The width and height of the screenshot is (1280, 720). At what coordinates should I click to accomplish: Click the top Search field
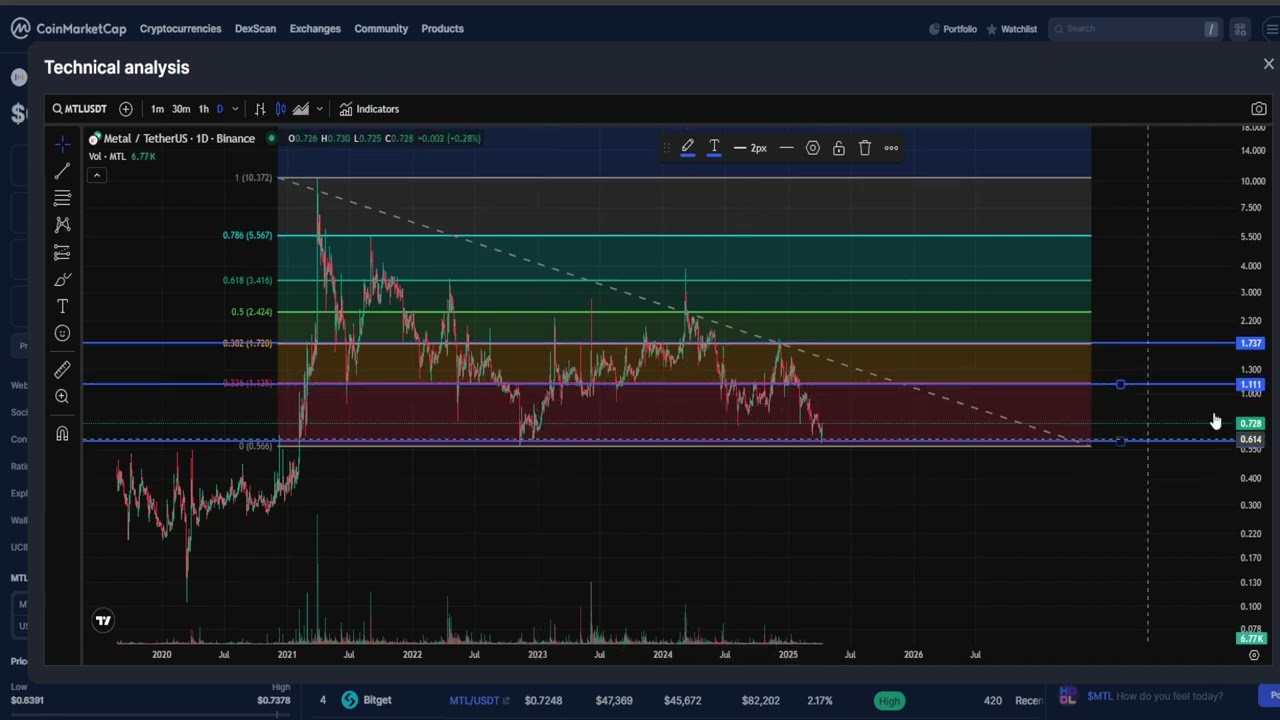[1135, 29]
